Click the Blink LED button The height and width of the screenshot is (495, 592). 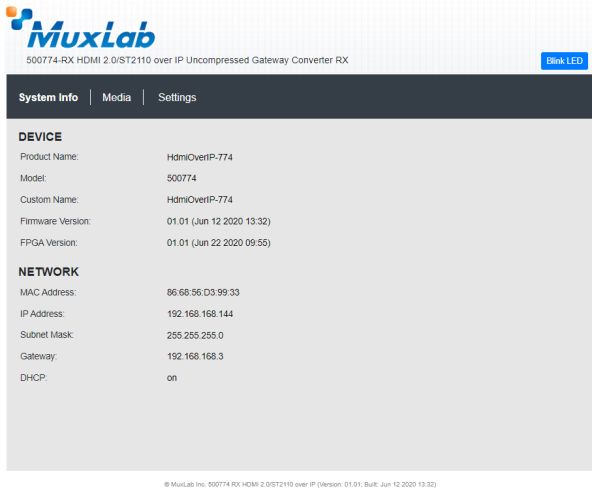tap(564, 61)
